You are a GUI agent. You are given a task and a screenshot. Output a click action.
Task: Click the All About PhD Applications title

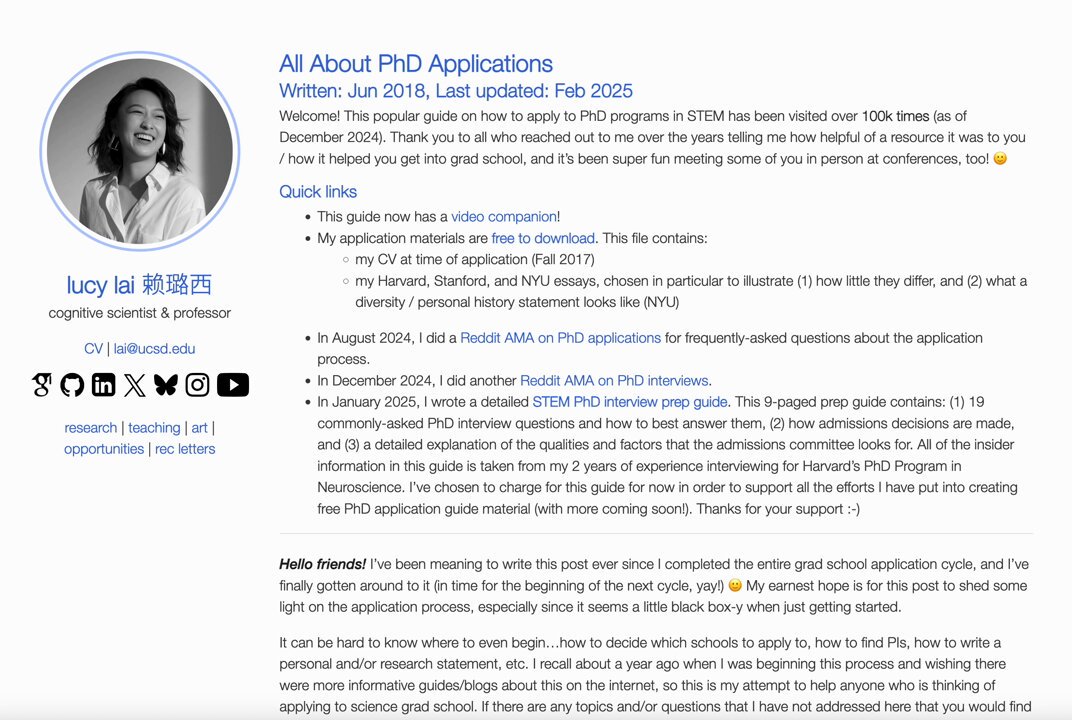pyautogui.click(x=416, y=64)
